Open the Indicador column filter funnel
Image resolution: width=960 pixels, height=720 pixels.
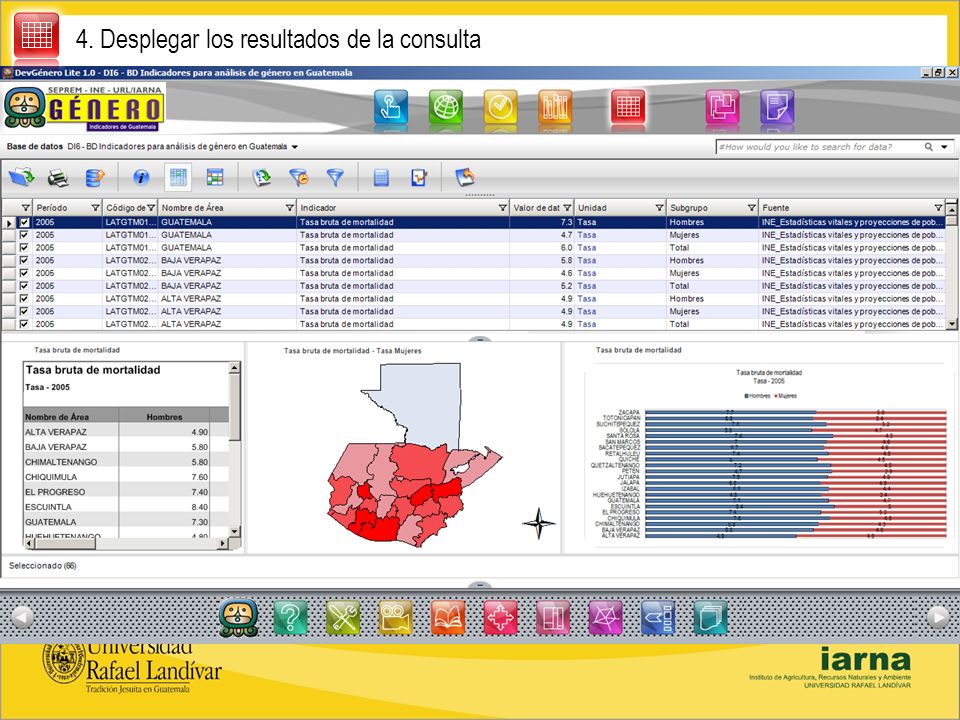[503, 208]
